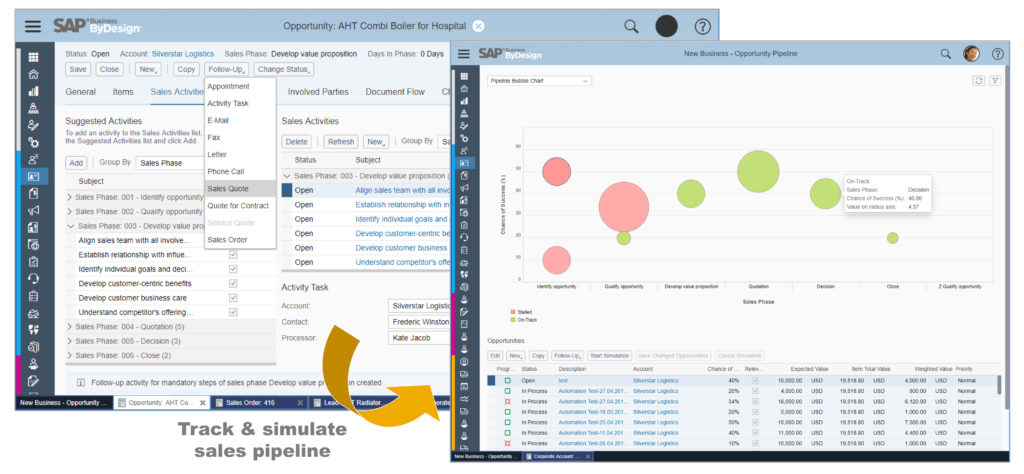Click green progress icon in 'test' row
The height and width of the screenshot is (474, 1024).
[507, 380]
